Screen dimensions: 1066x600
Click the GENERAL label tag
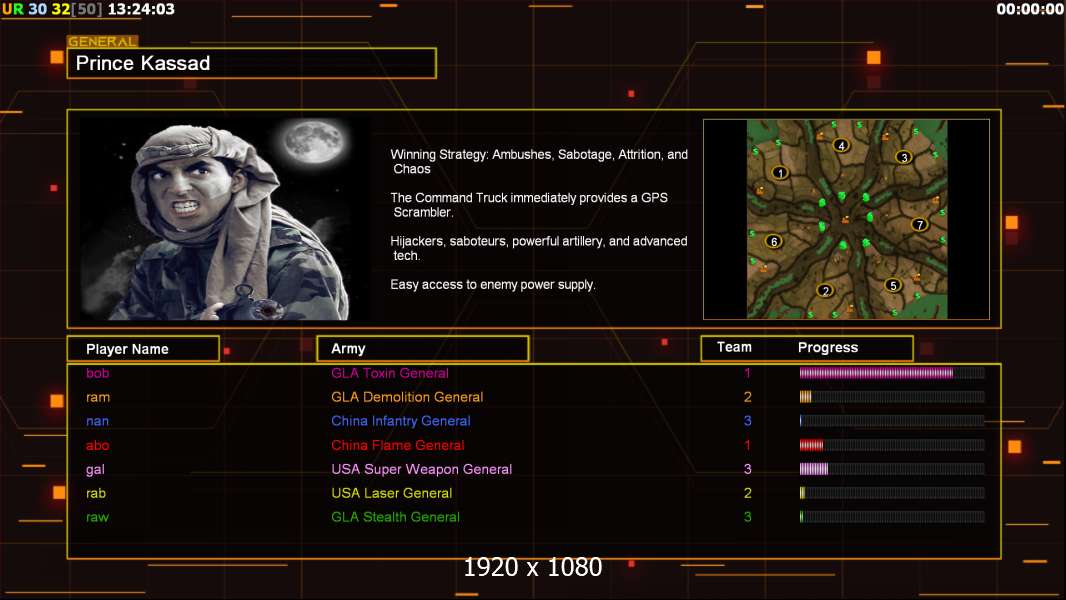tap(103, 41)
